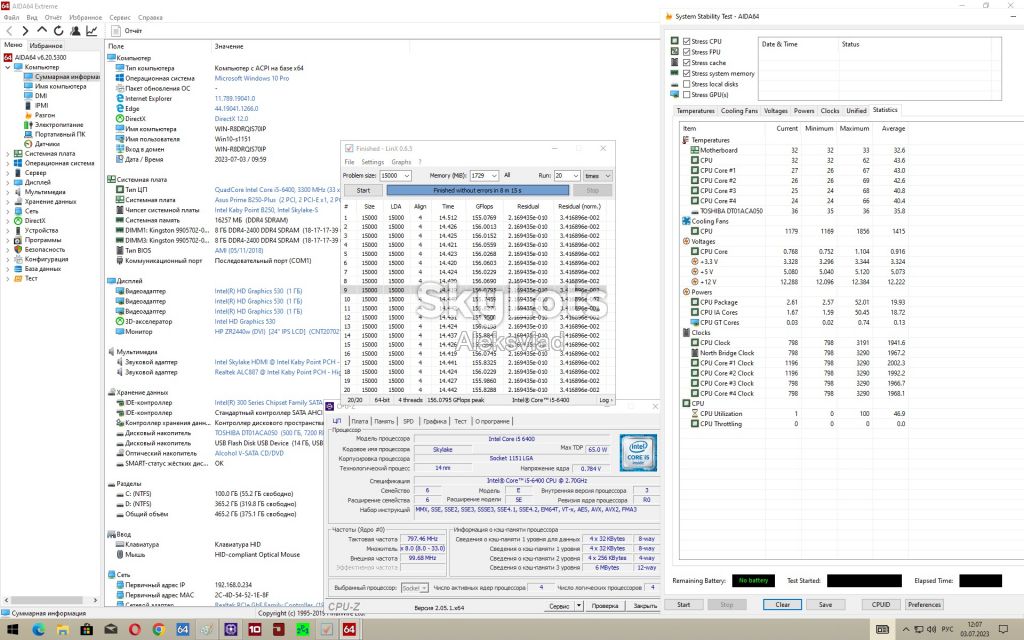Open the LinX Run count dropdown
Screen dimensions: 1024x640
coord(575,176)
